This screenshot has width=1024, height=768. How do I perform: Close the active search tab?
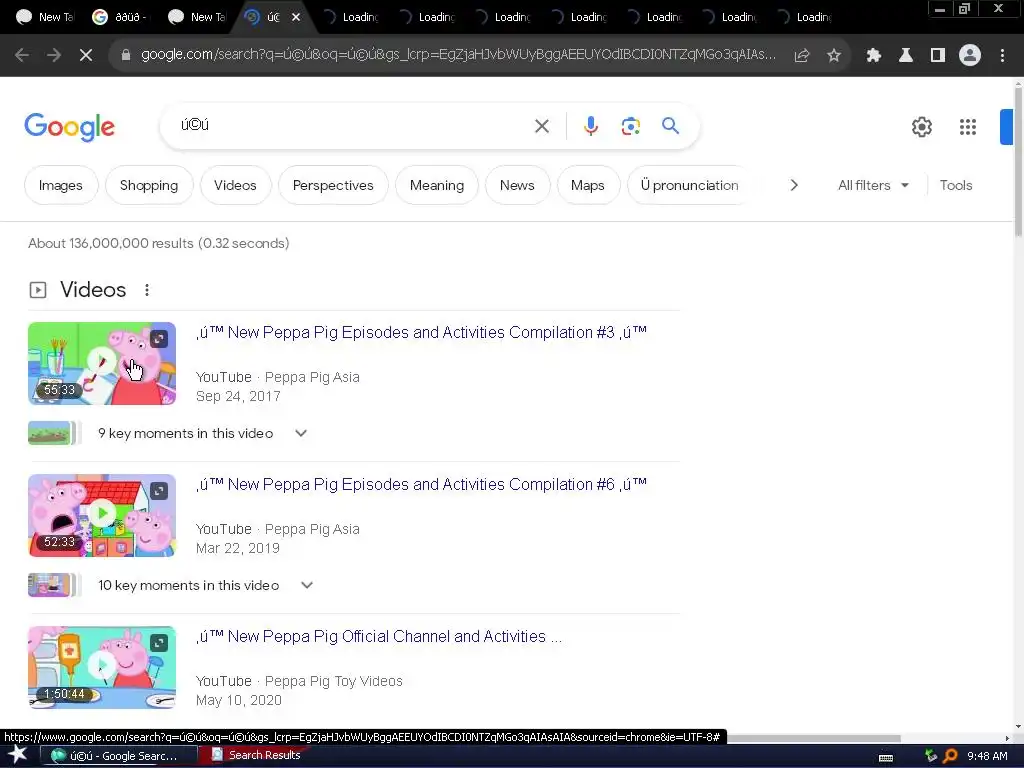tap(296, 17)
